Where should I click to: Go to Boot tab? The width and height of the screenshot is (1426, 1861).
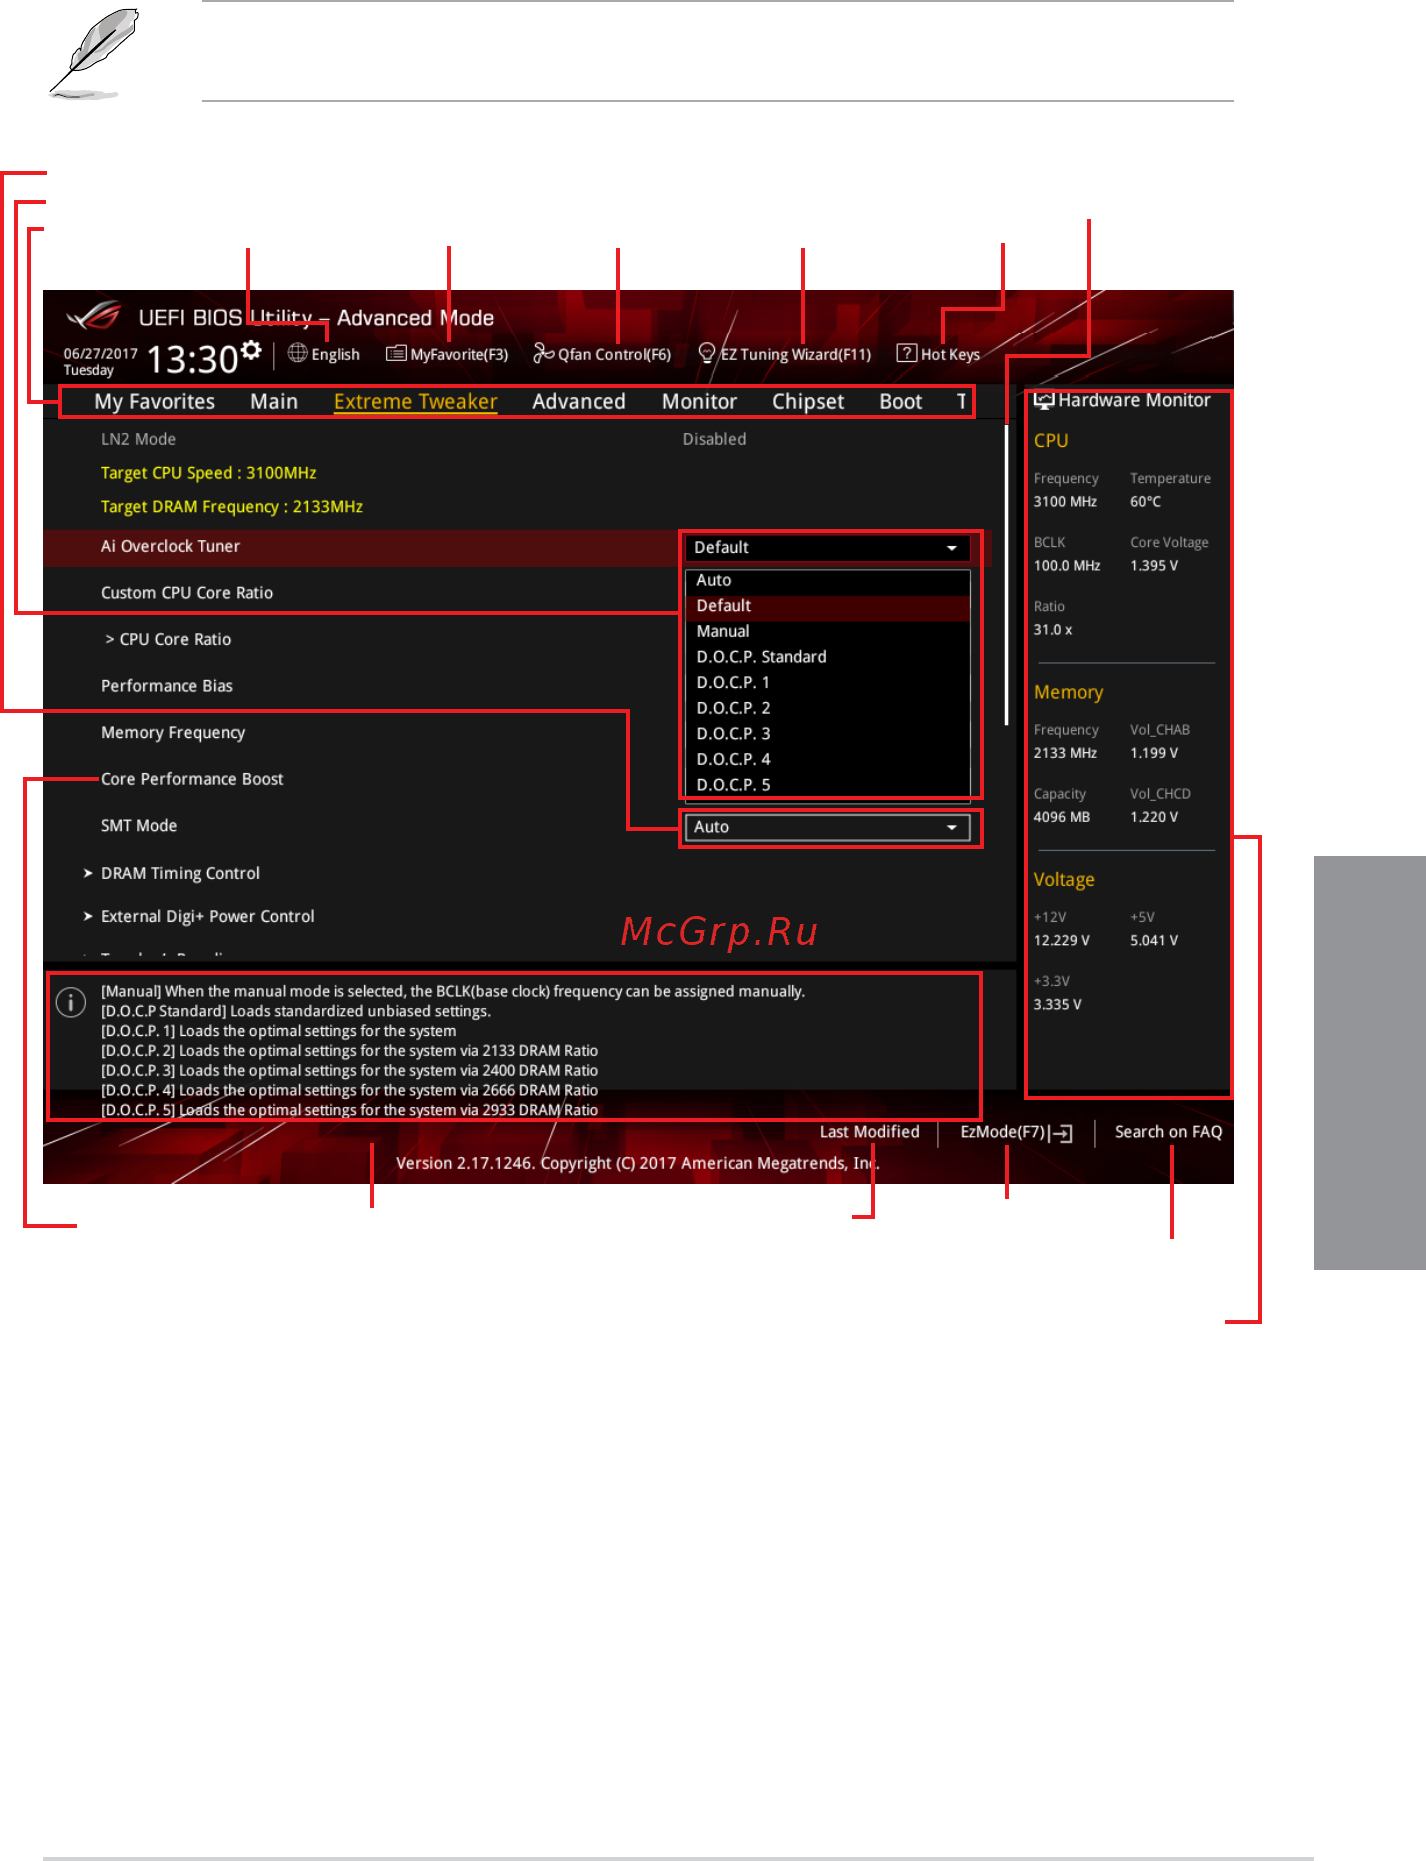901,402
